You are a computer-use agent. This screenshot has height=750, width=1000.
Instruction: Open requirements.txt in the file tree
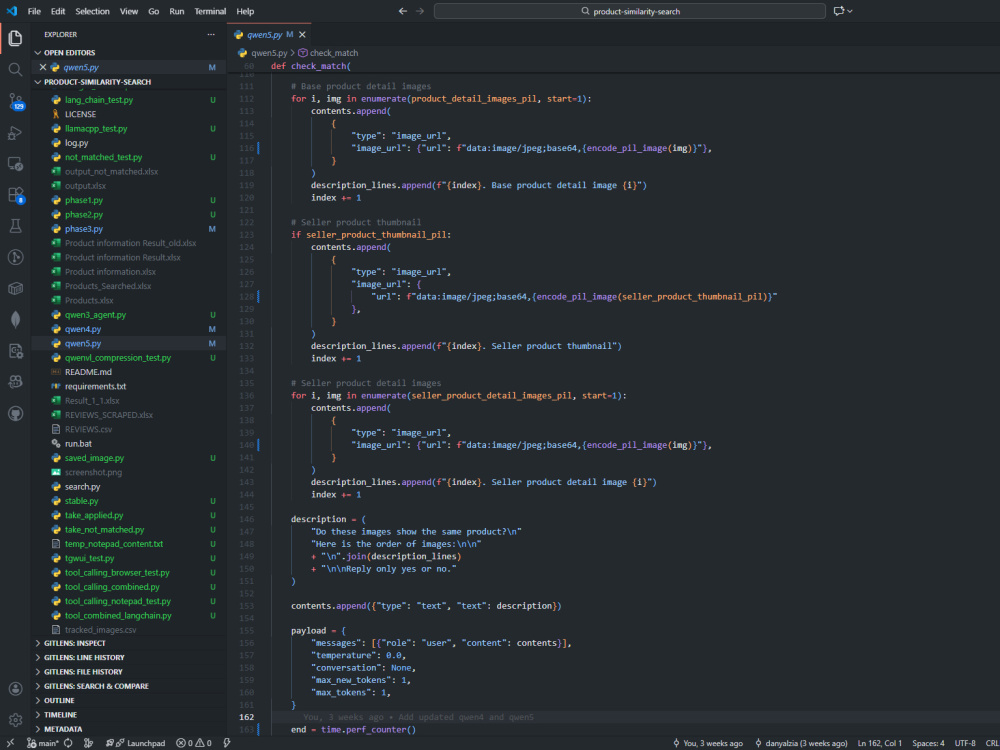point(129,386)
